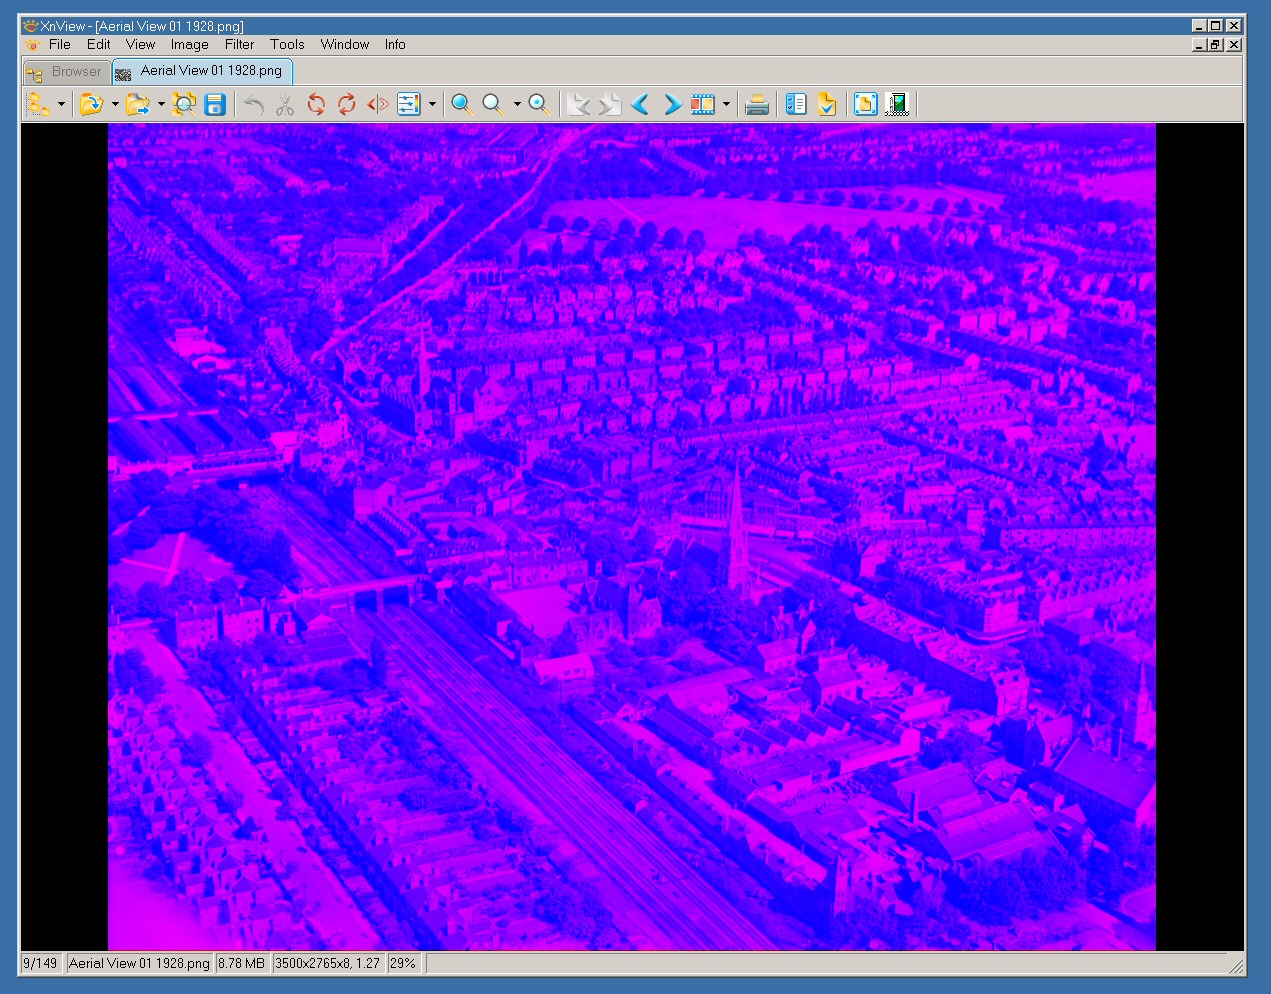Click the Save disk icon
The width and height of the screenshot is (1271, 994).
tap(215, 104)
